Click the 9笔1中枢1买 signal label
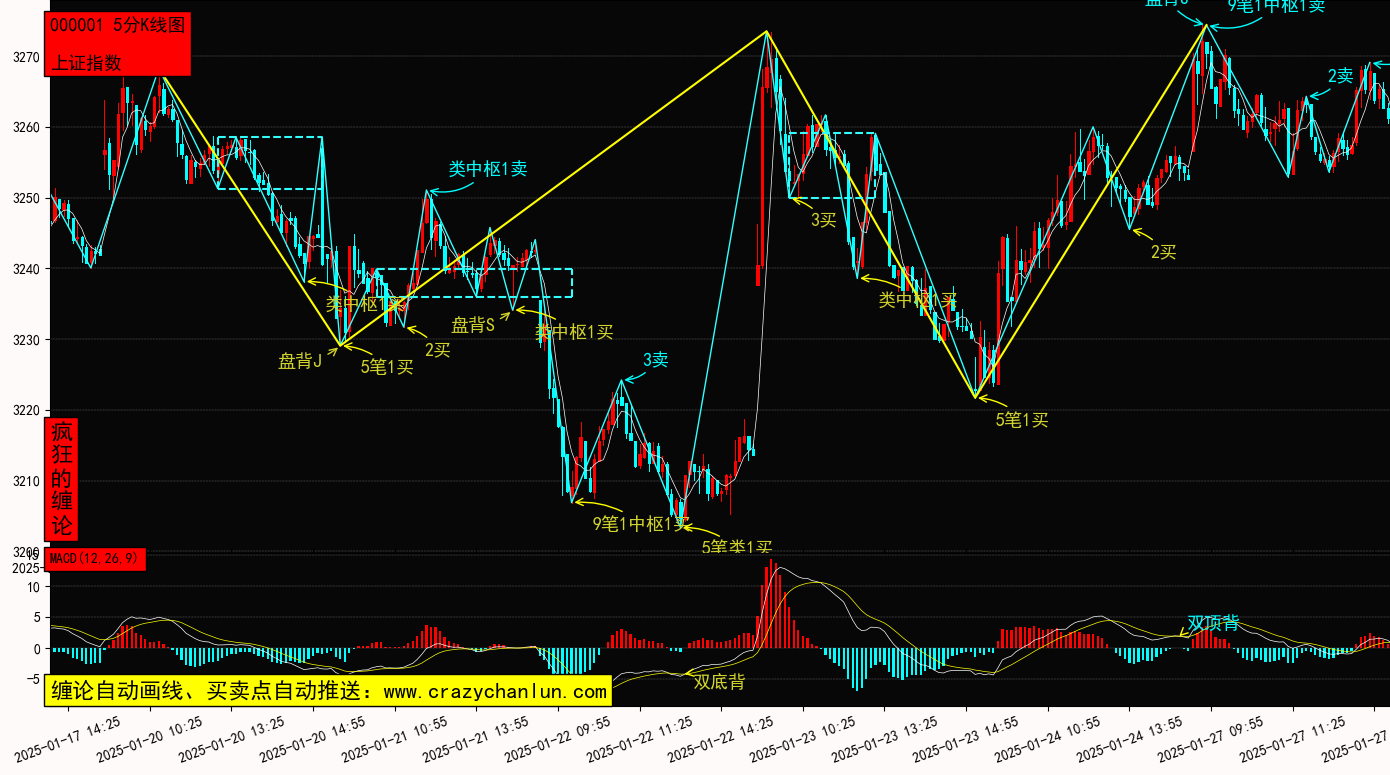The width and height of the screenshot is (1390, 775). 640,523
